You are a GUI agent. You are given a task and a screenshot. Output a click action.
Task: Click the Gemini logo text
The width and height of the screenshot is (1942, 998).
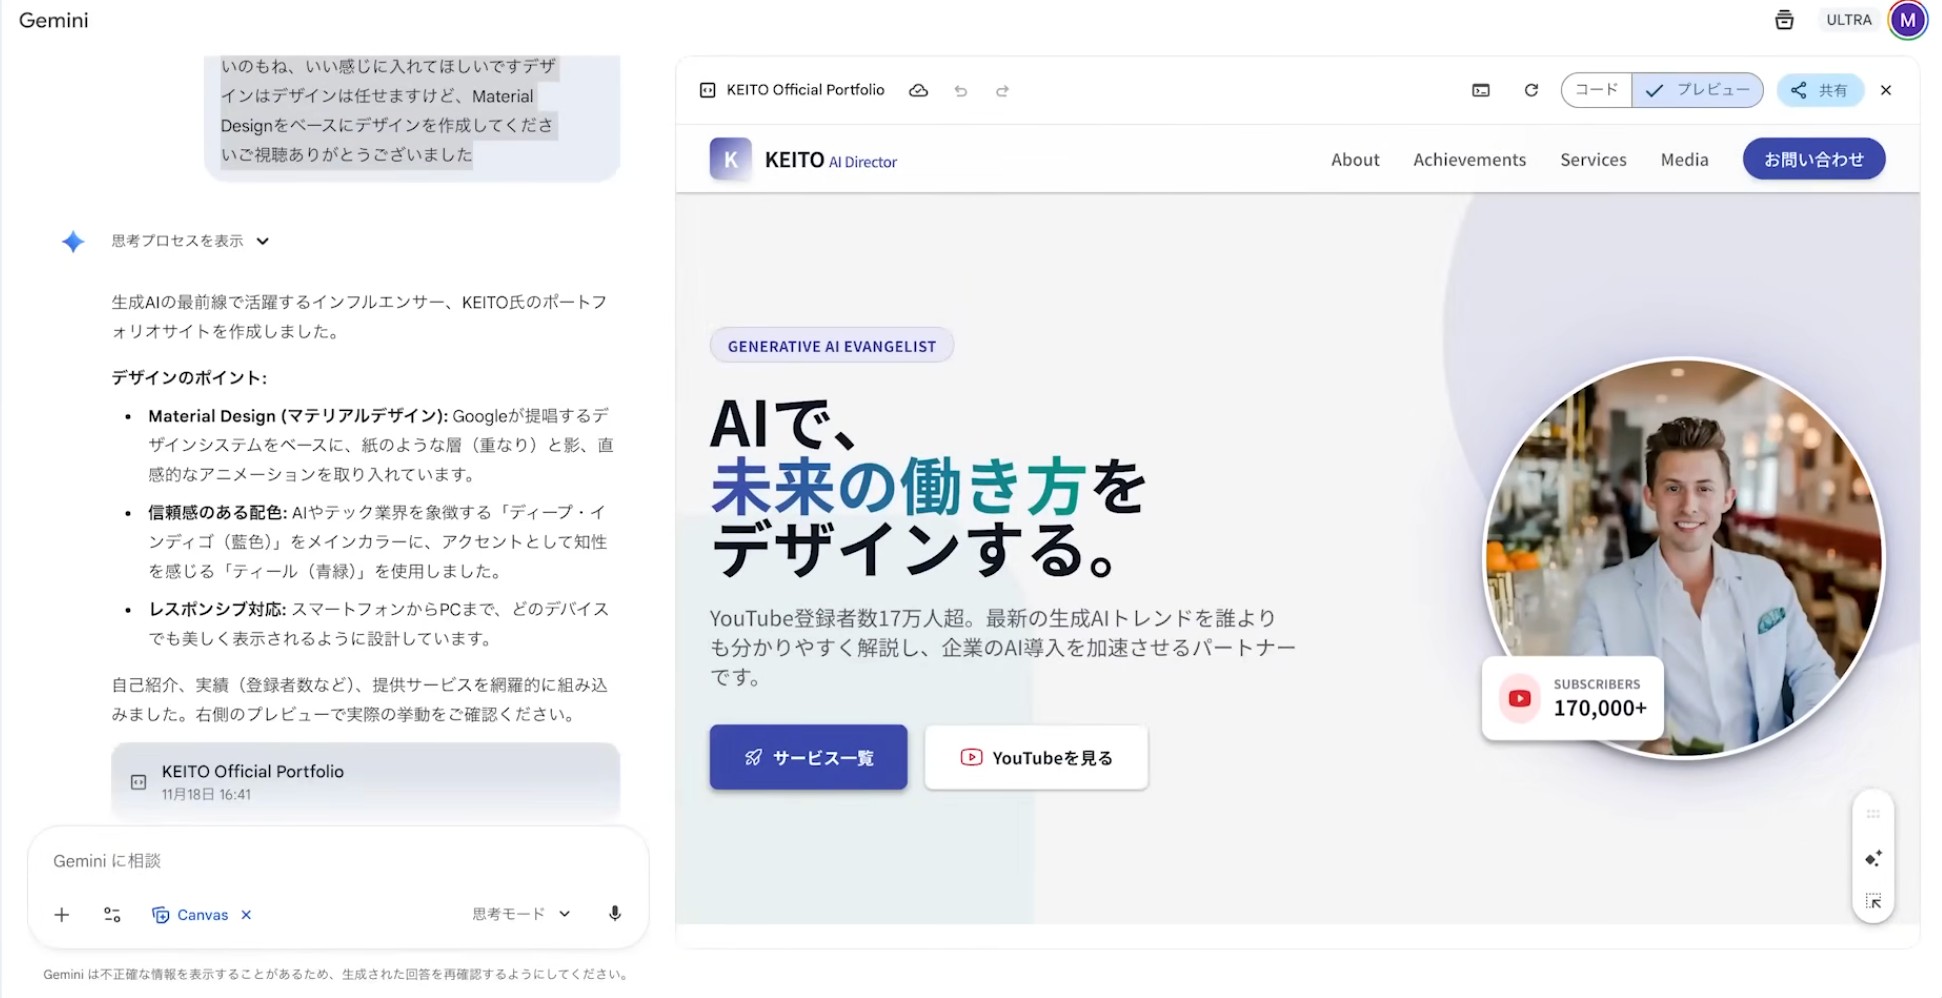tap(54, 20)
